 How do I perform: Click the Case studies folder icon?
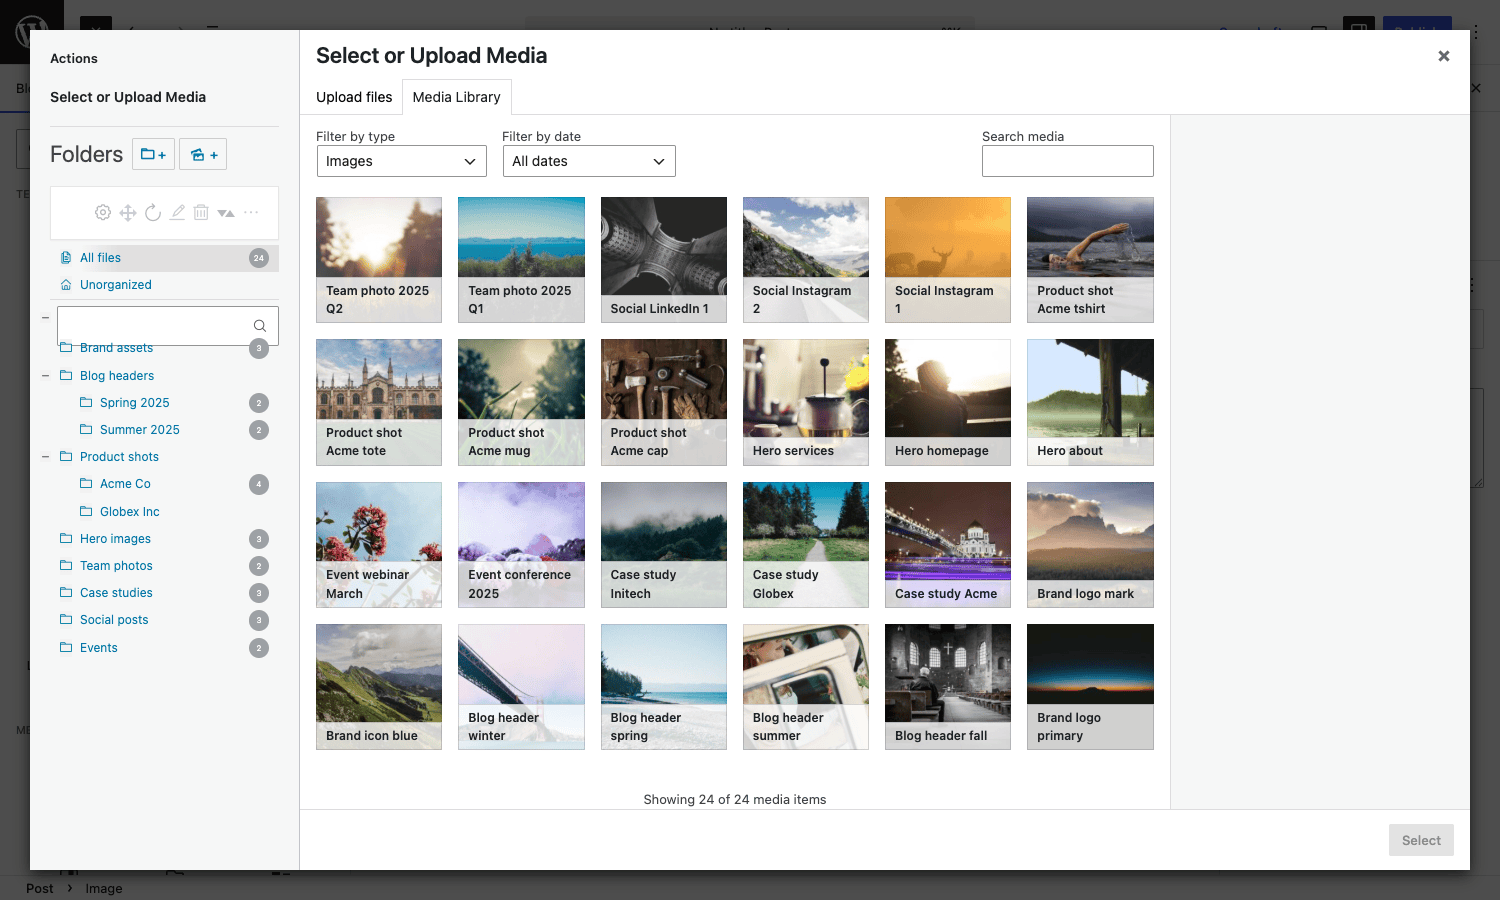pos(66,592)
